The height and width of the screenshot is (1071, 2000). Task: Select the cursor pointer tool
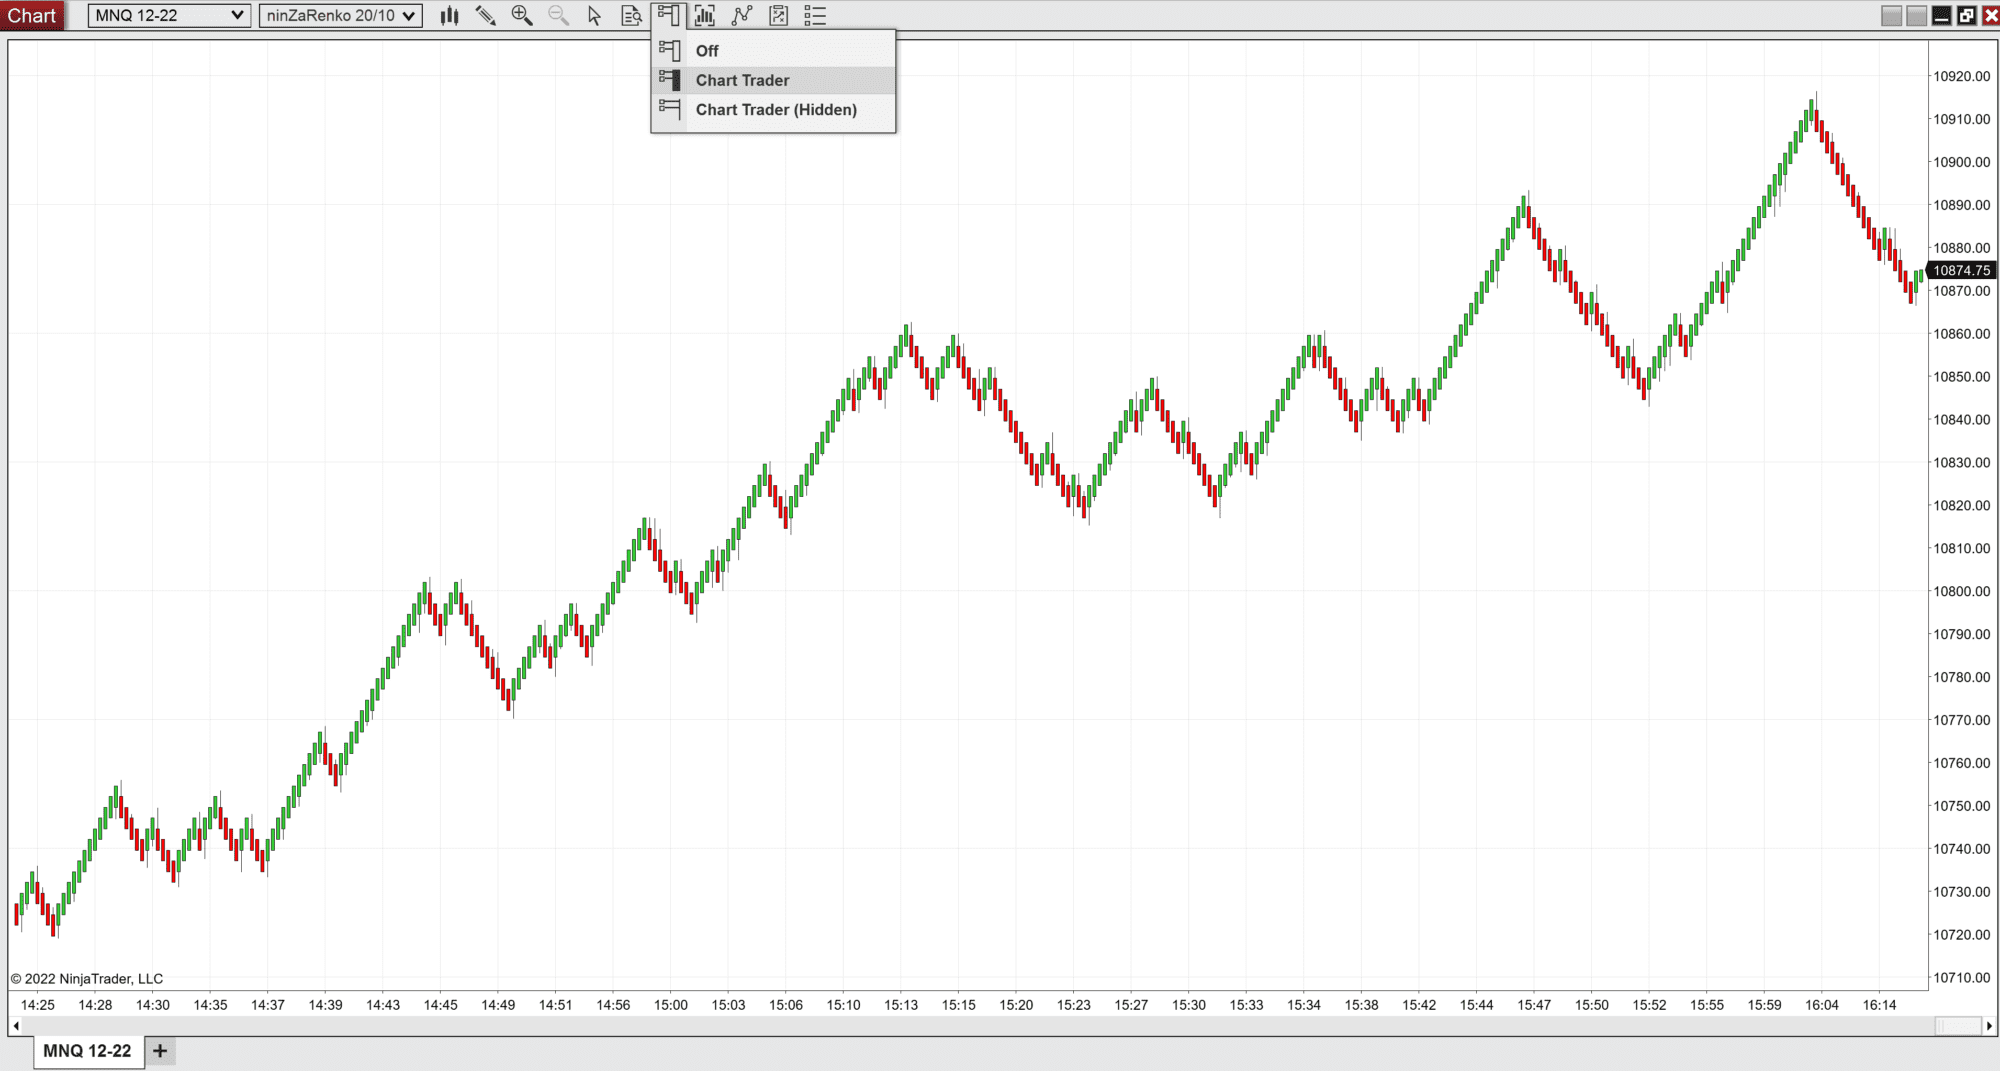click(x=594, y=15)
